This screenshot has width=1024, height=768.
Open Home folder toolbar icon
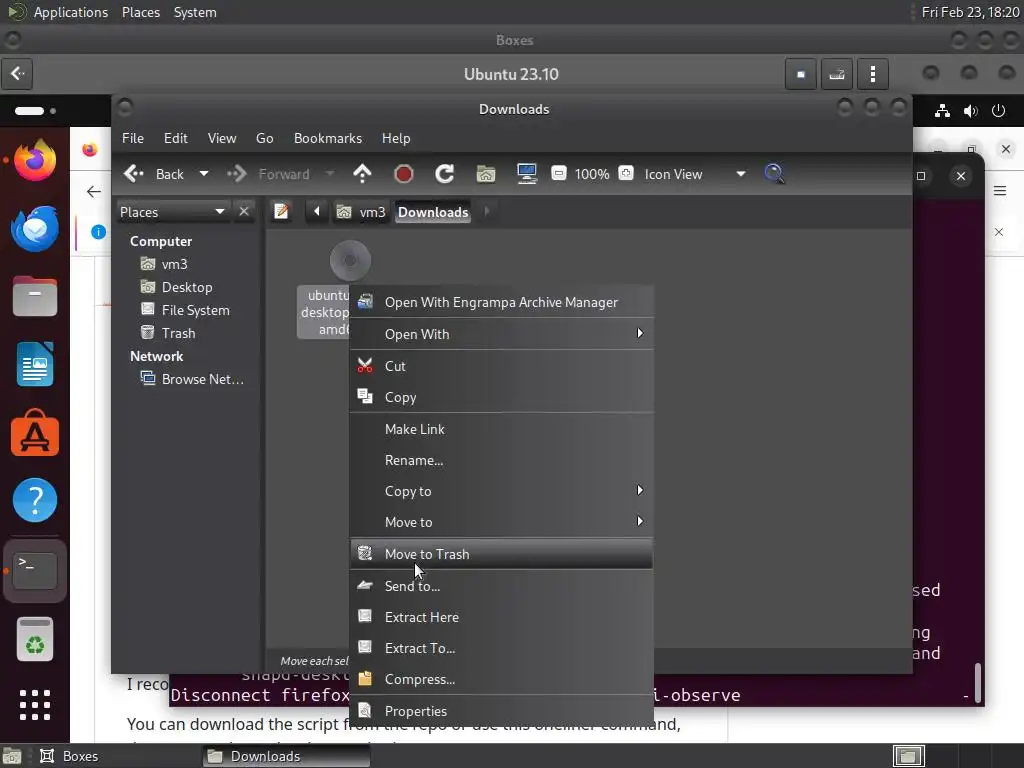click(486, 174)
